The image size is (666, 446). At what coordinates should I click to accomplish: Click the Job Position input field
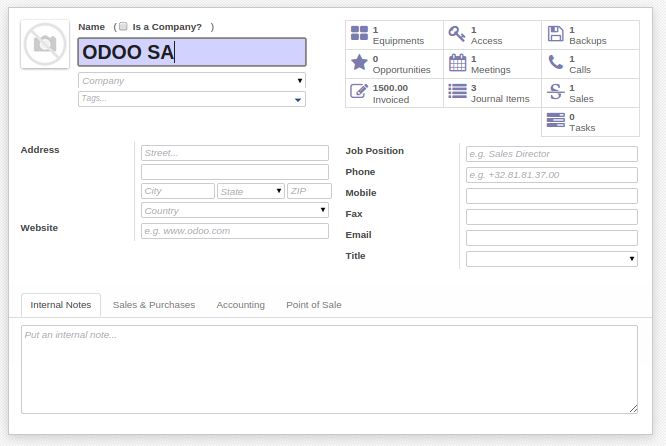(551, 154)
